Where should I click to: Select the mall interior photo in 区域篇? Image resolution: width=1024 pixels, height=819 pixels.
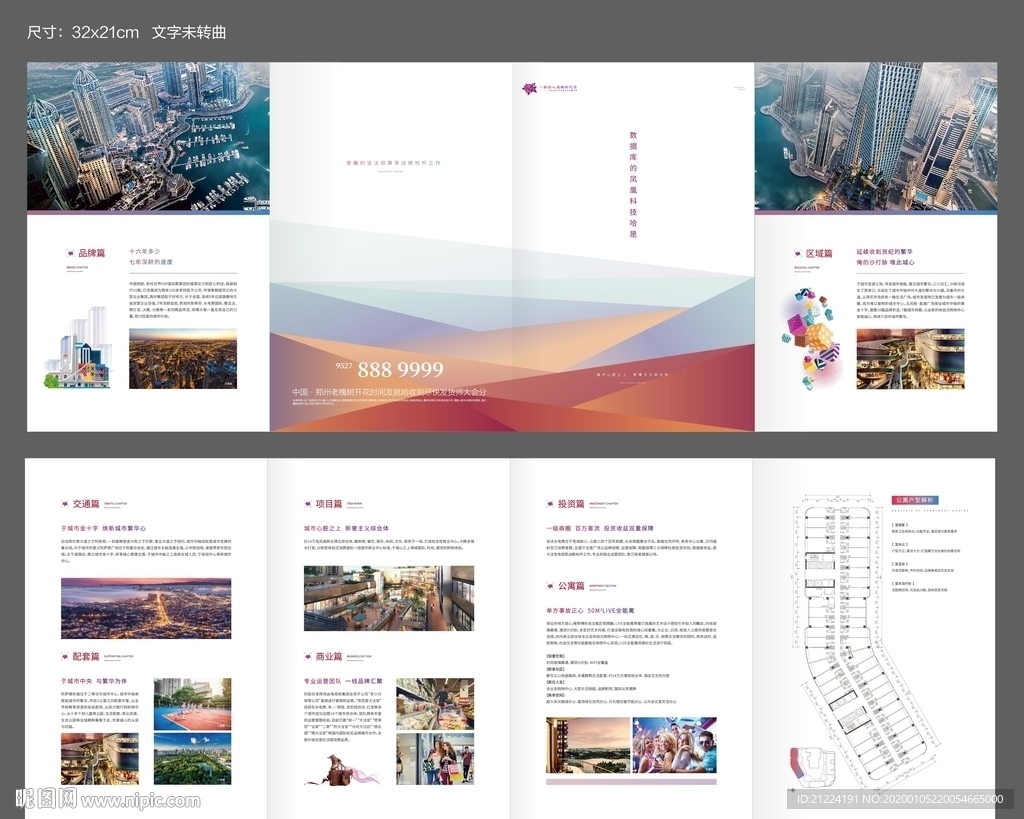pyautogui.click(x=910, y=359)
